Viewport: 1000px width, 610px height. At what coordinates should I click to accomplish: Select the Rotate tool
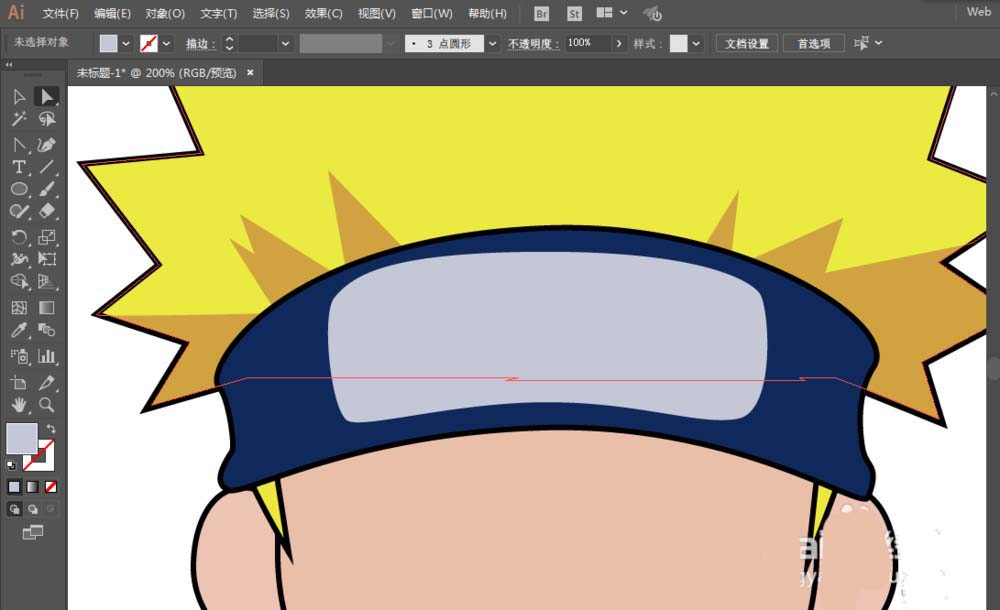19,237
